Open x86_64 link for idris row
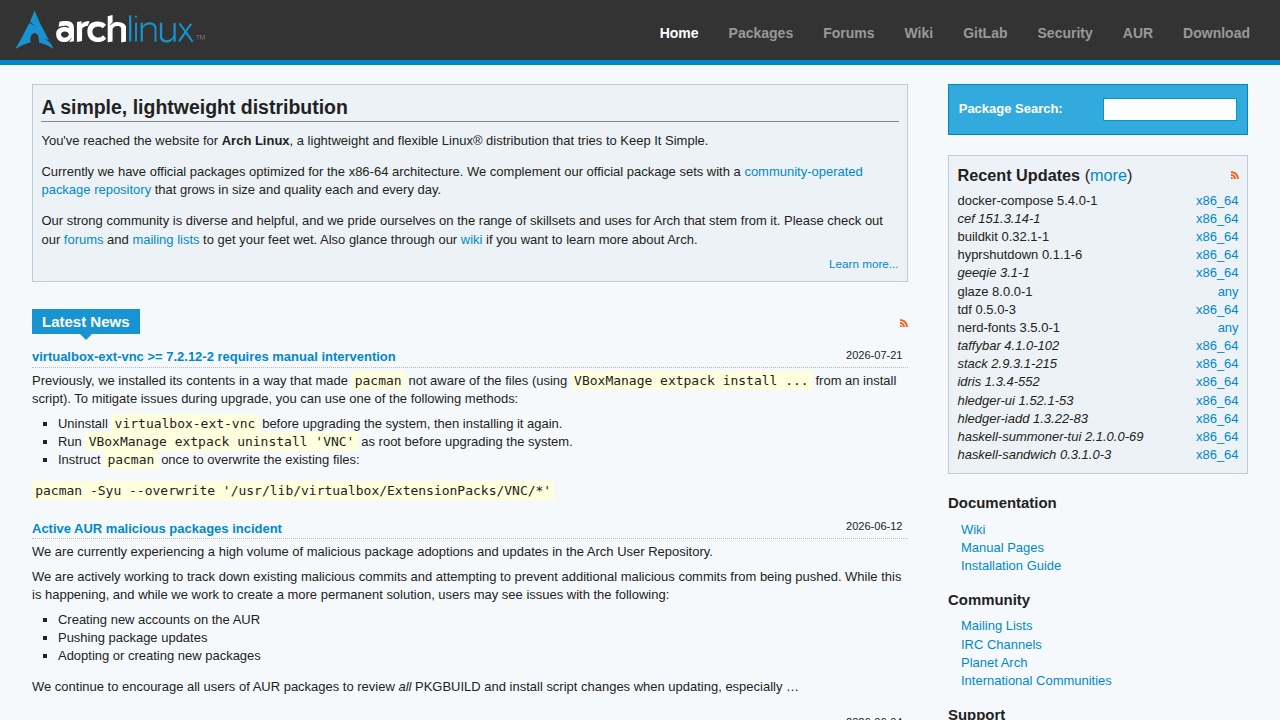 (x=1217, y=382)
